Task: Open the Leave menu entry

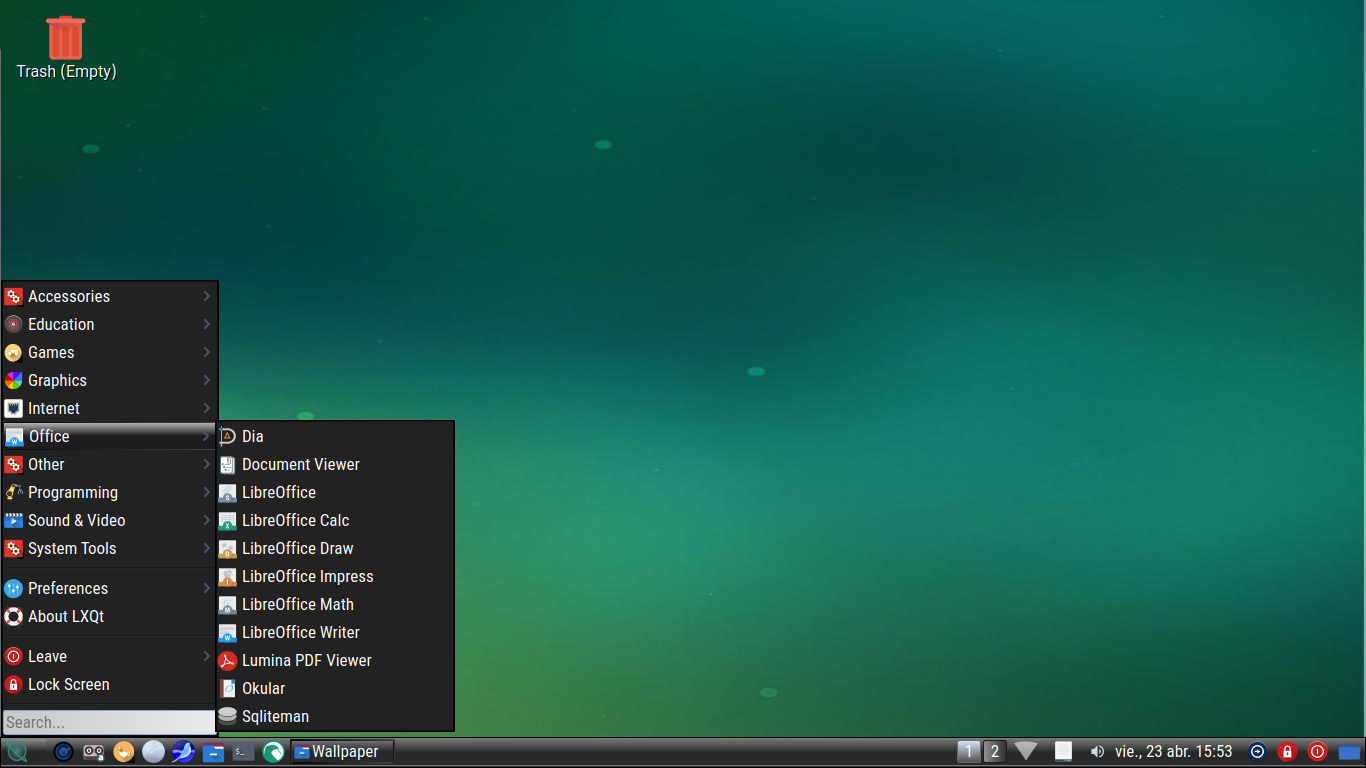Action: pos(109,656)
